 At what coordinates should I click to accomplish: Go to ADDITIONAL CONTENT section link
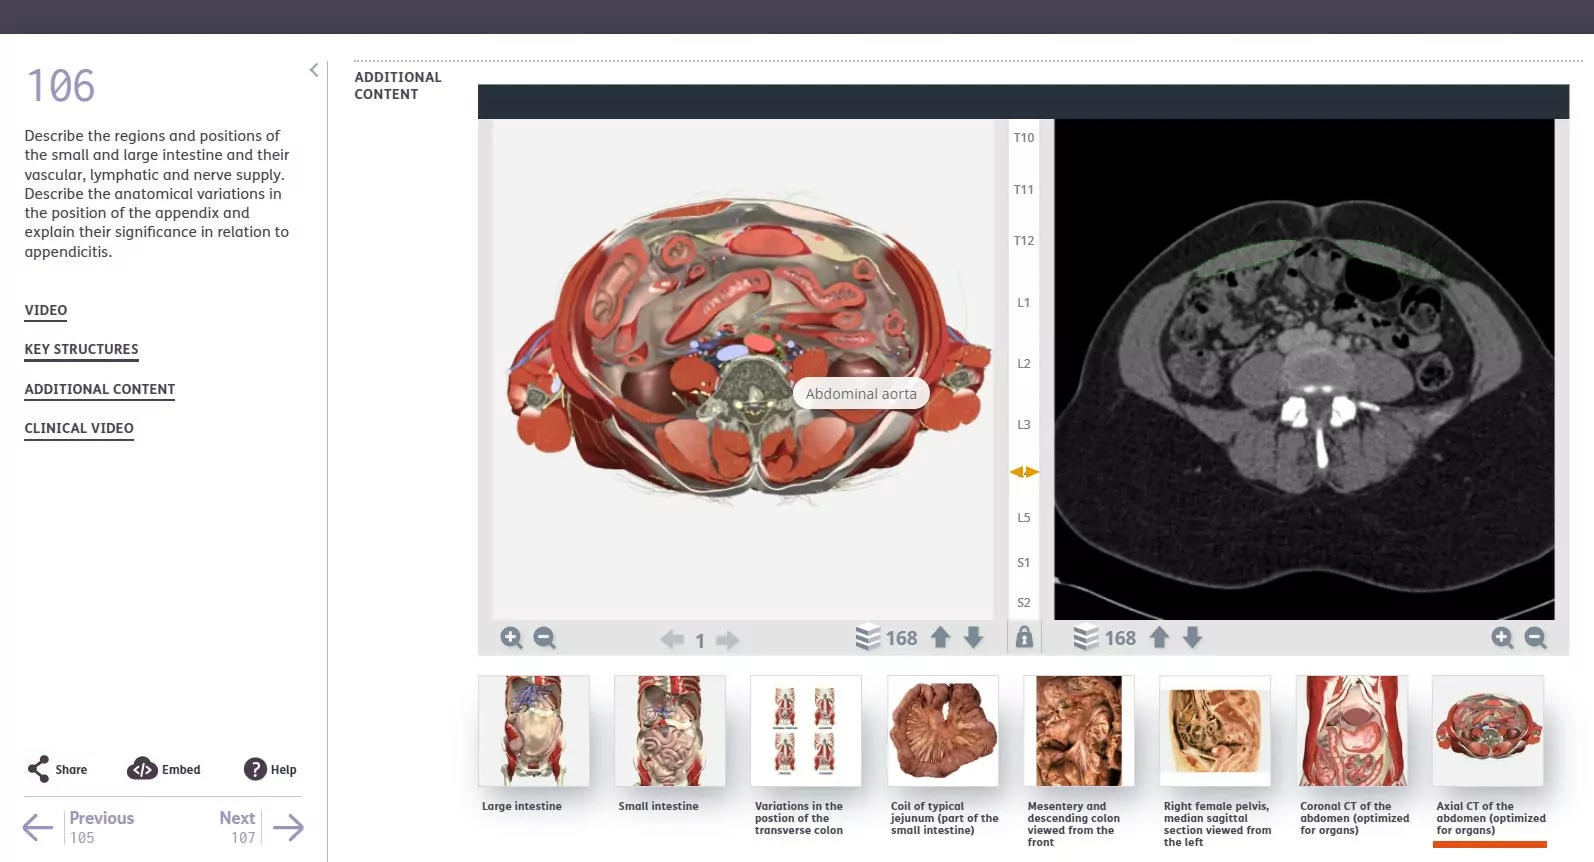[x=100, y=389]
